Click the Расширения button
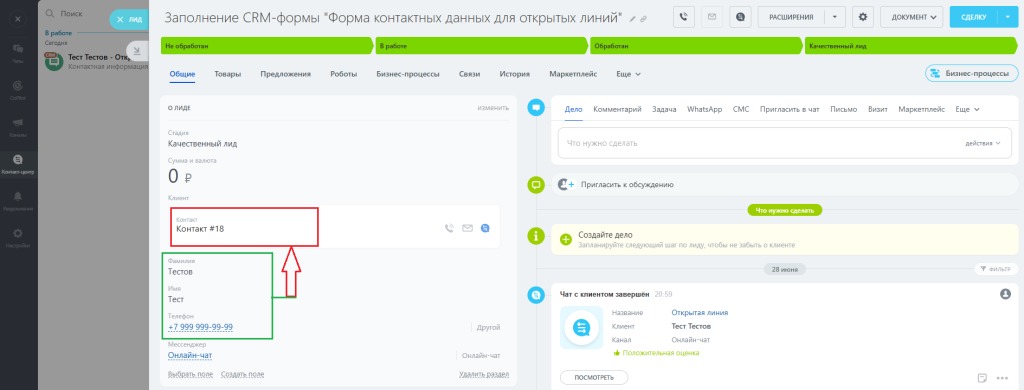Image resolution: width=1024 pixels, height=390 pixels. [791, 17]
